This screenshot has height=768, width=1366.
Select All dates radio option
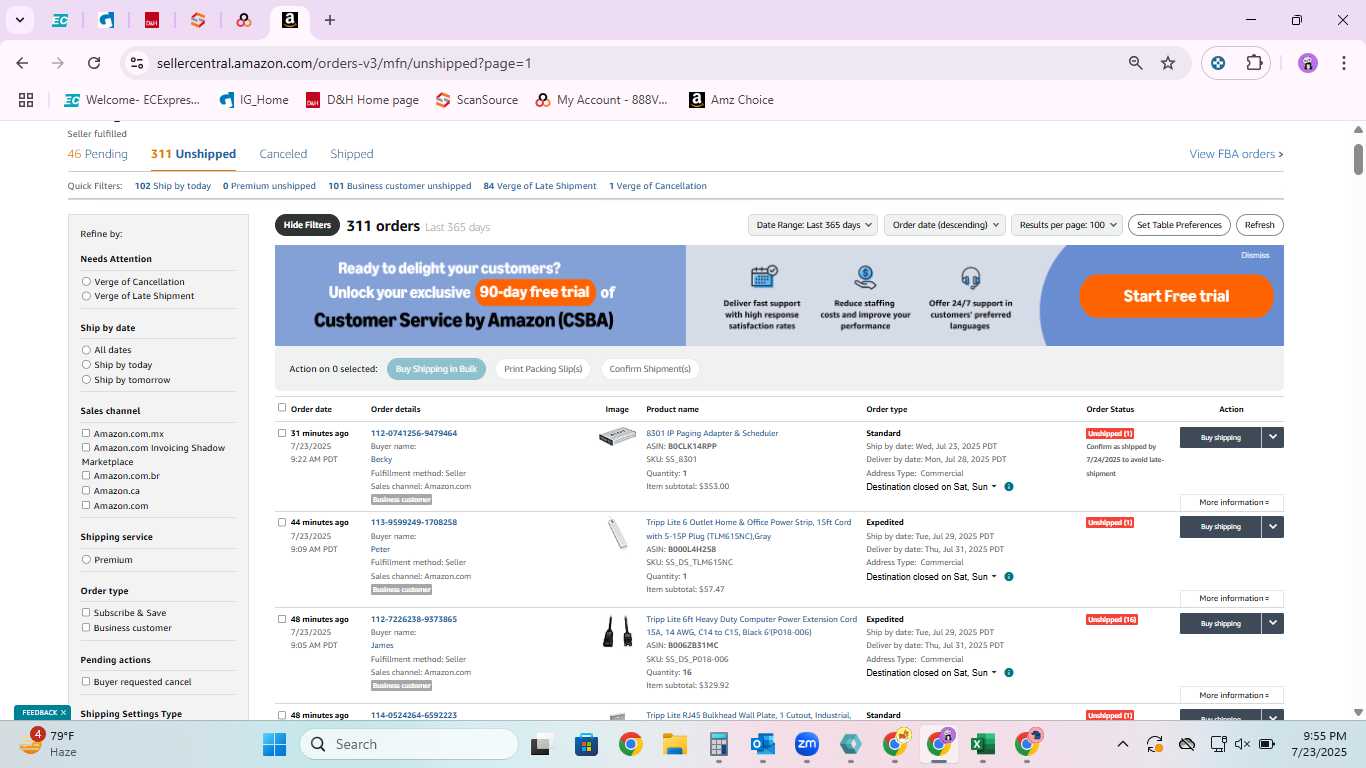click(86, 350)
